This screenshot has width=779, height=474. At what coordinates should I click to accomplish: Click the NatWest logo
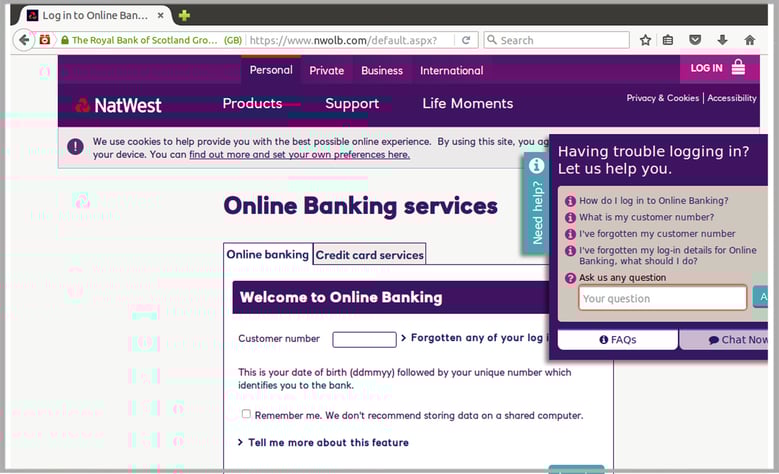pos(118,105)
